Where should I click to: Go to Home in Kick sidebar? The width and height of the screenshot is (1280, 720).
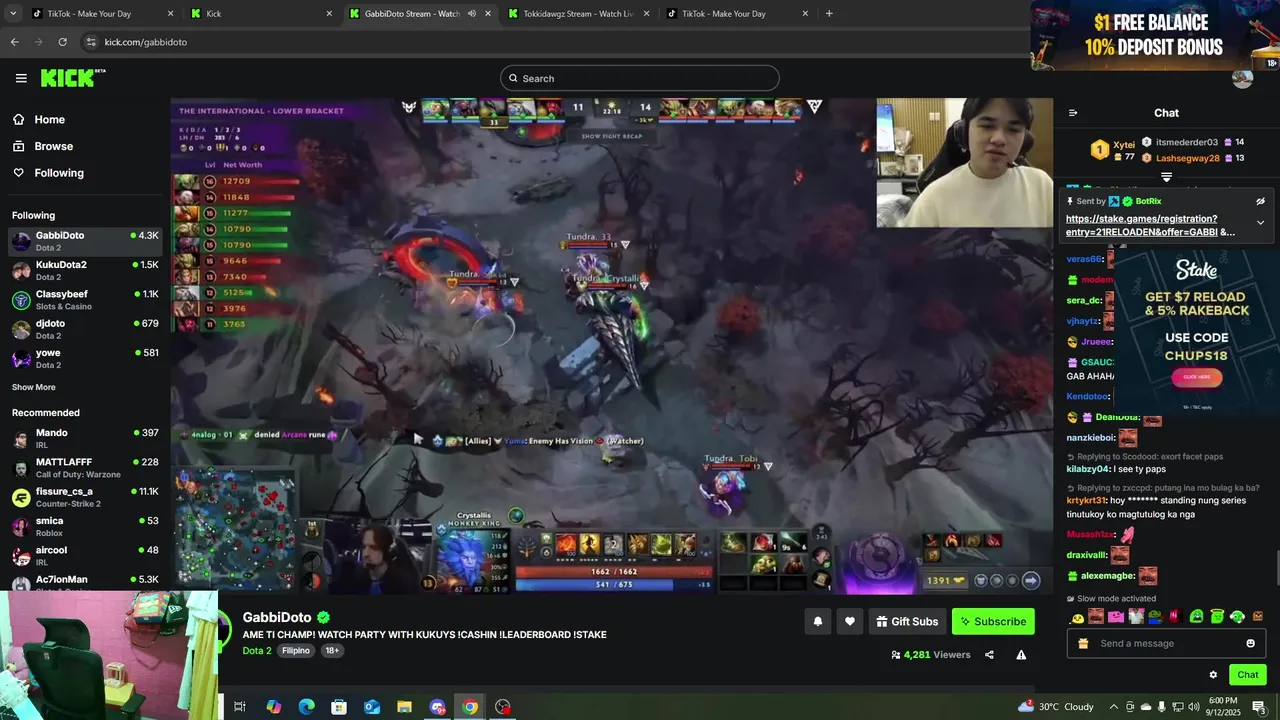pyautogui.click(x=49, y=119)
